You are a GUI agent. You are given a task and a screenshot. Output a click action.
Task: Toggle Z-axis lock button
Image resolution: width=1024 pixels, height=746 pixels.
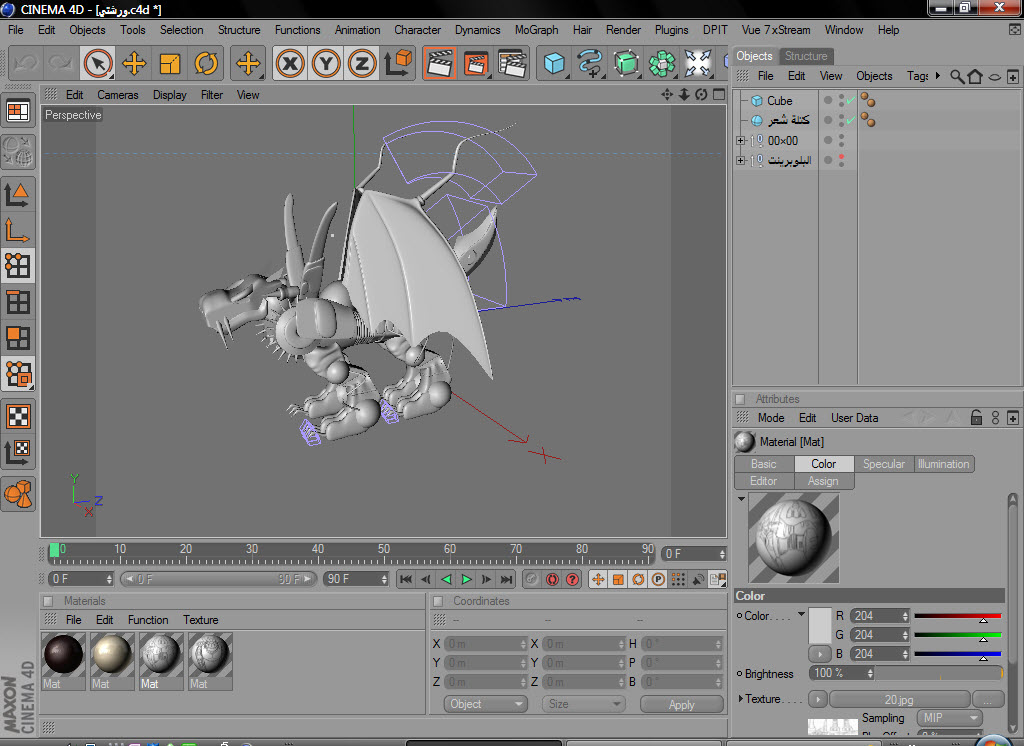362,64
